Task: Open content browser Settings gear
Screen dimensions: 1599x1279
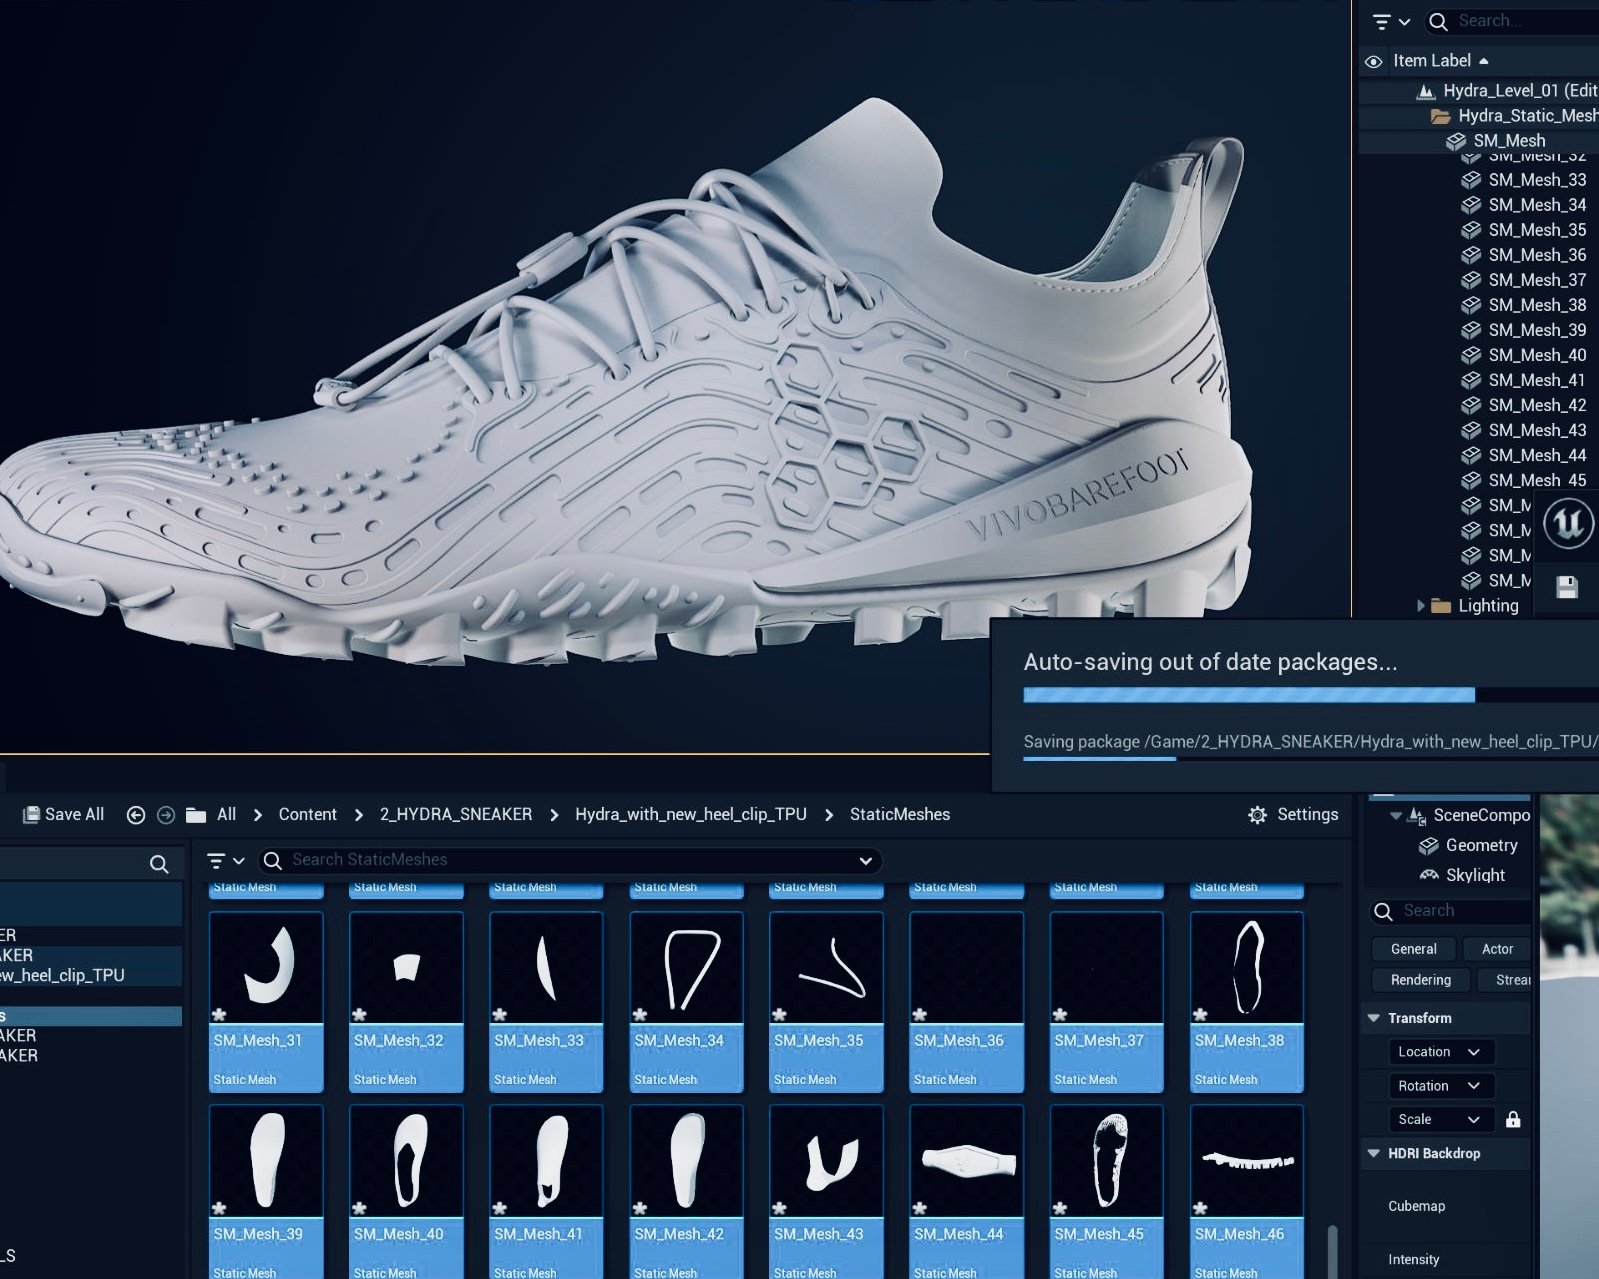Action: tap(1257, 815)
